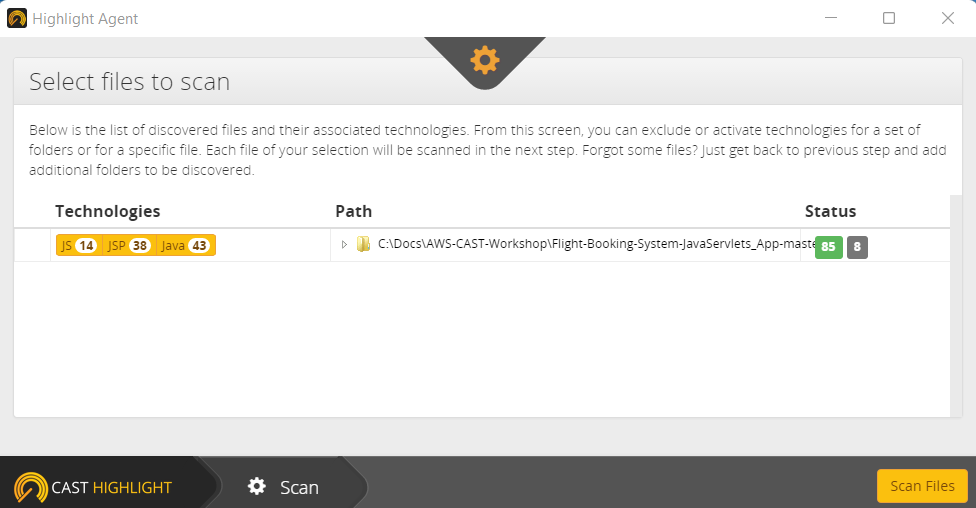The image size is (976, 508).
Task: Click the Highlight Agent title bar logo
Action: (x=17, y=18)
